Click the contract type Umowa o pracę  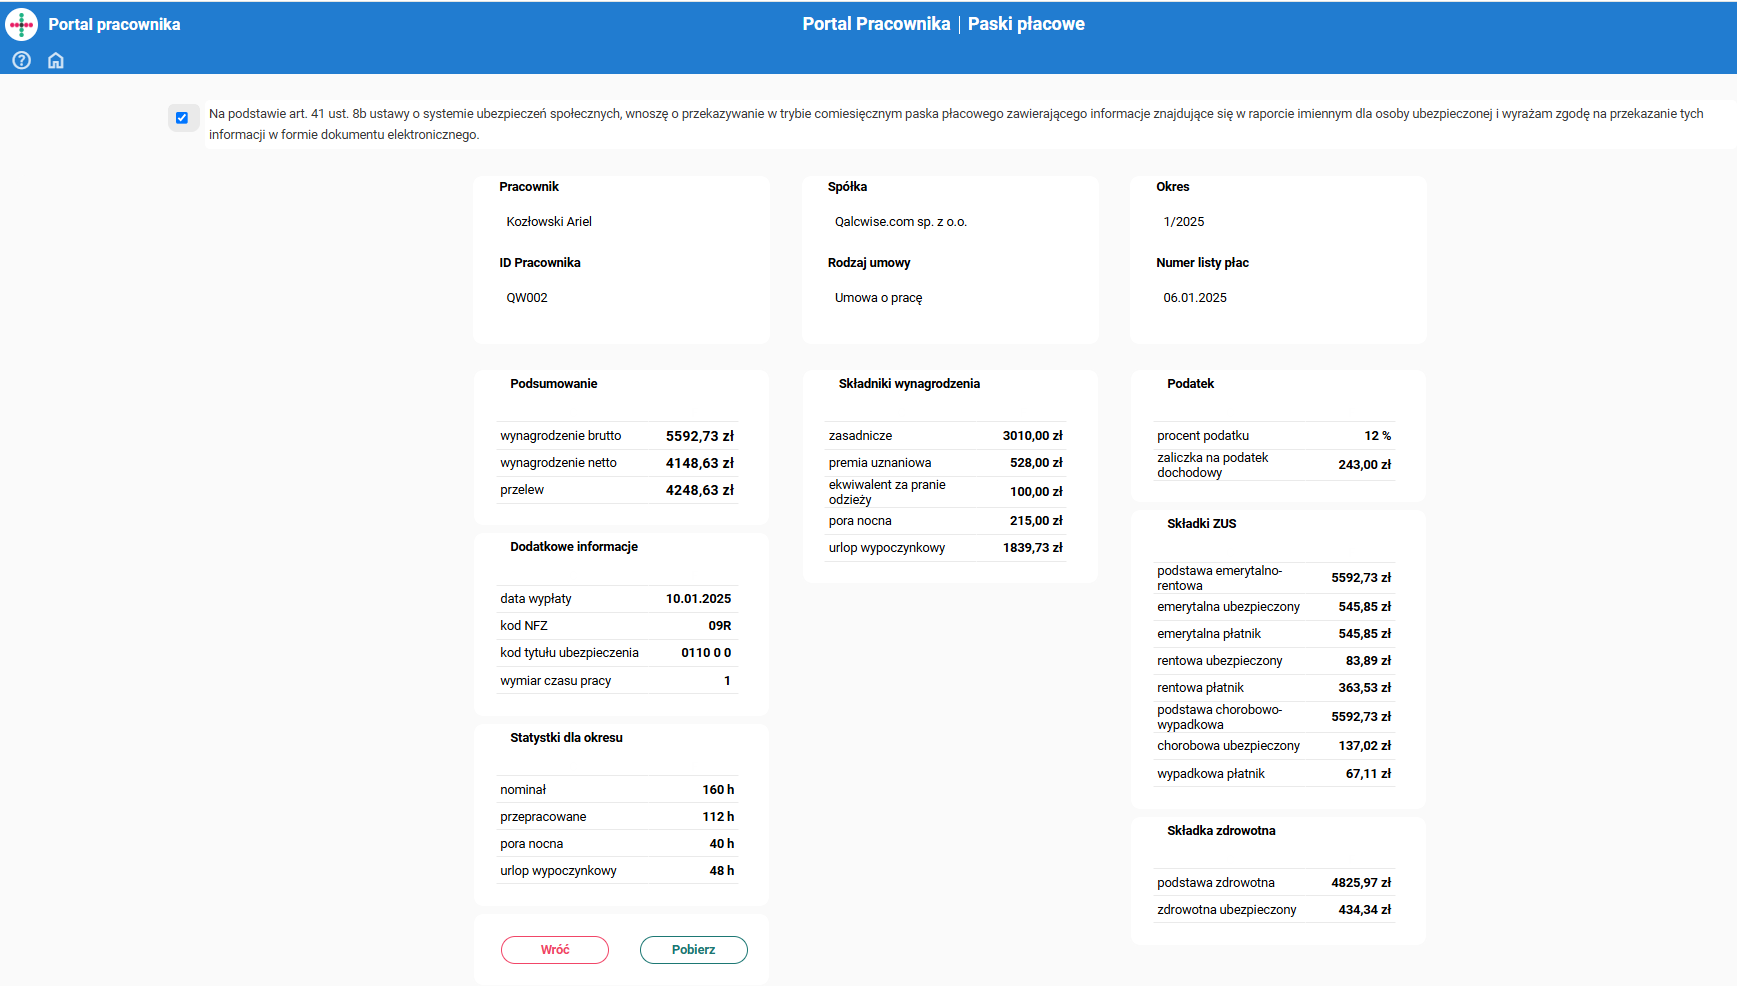click(x=878, y=298)
